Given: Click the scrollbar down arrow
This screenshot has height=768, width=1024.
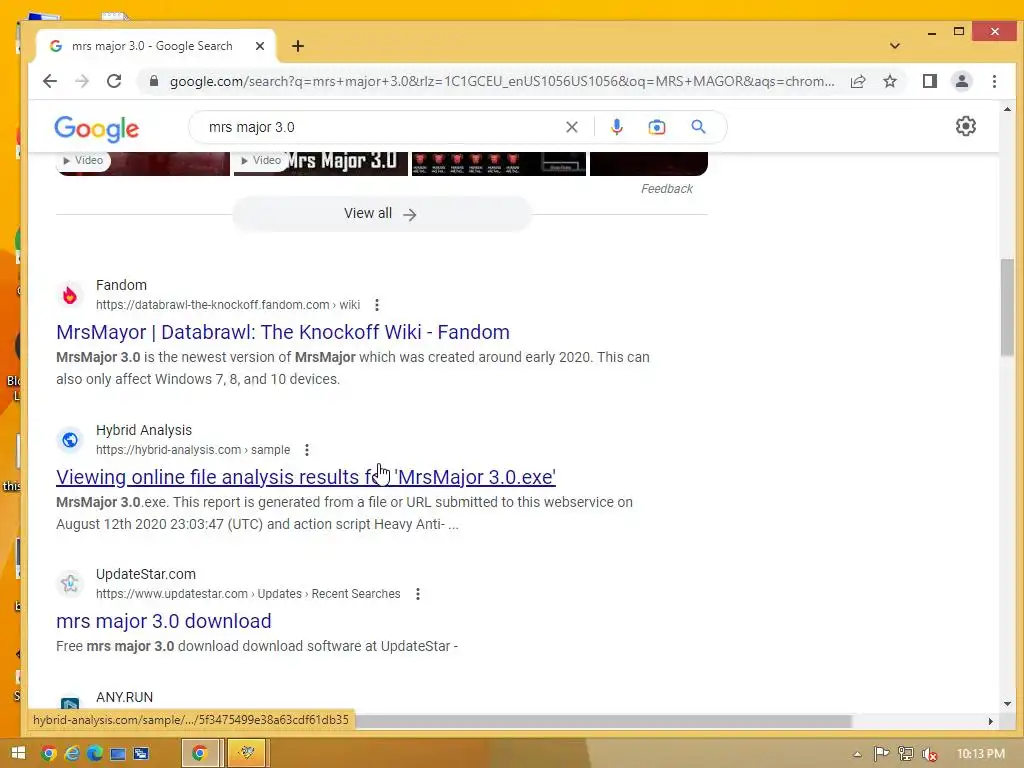Looking at the screenshot, I should tap(1007, 704).
